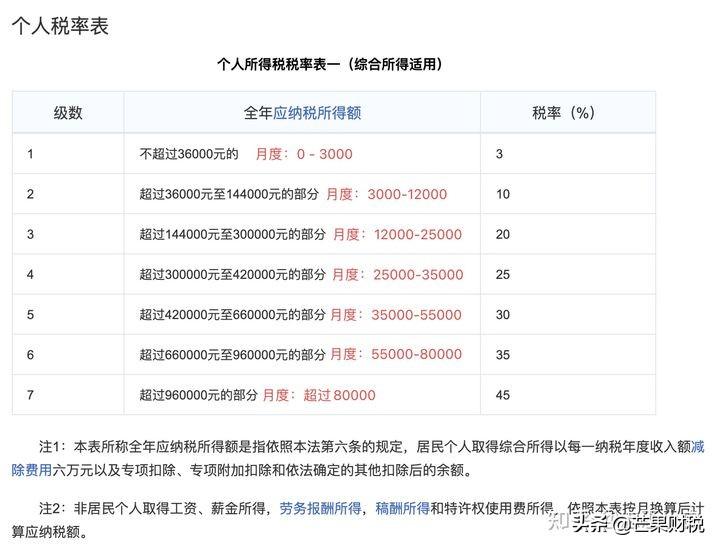Click the 级数 column header
720x549 pixels.
pos(68,113)
